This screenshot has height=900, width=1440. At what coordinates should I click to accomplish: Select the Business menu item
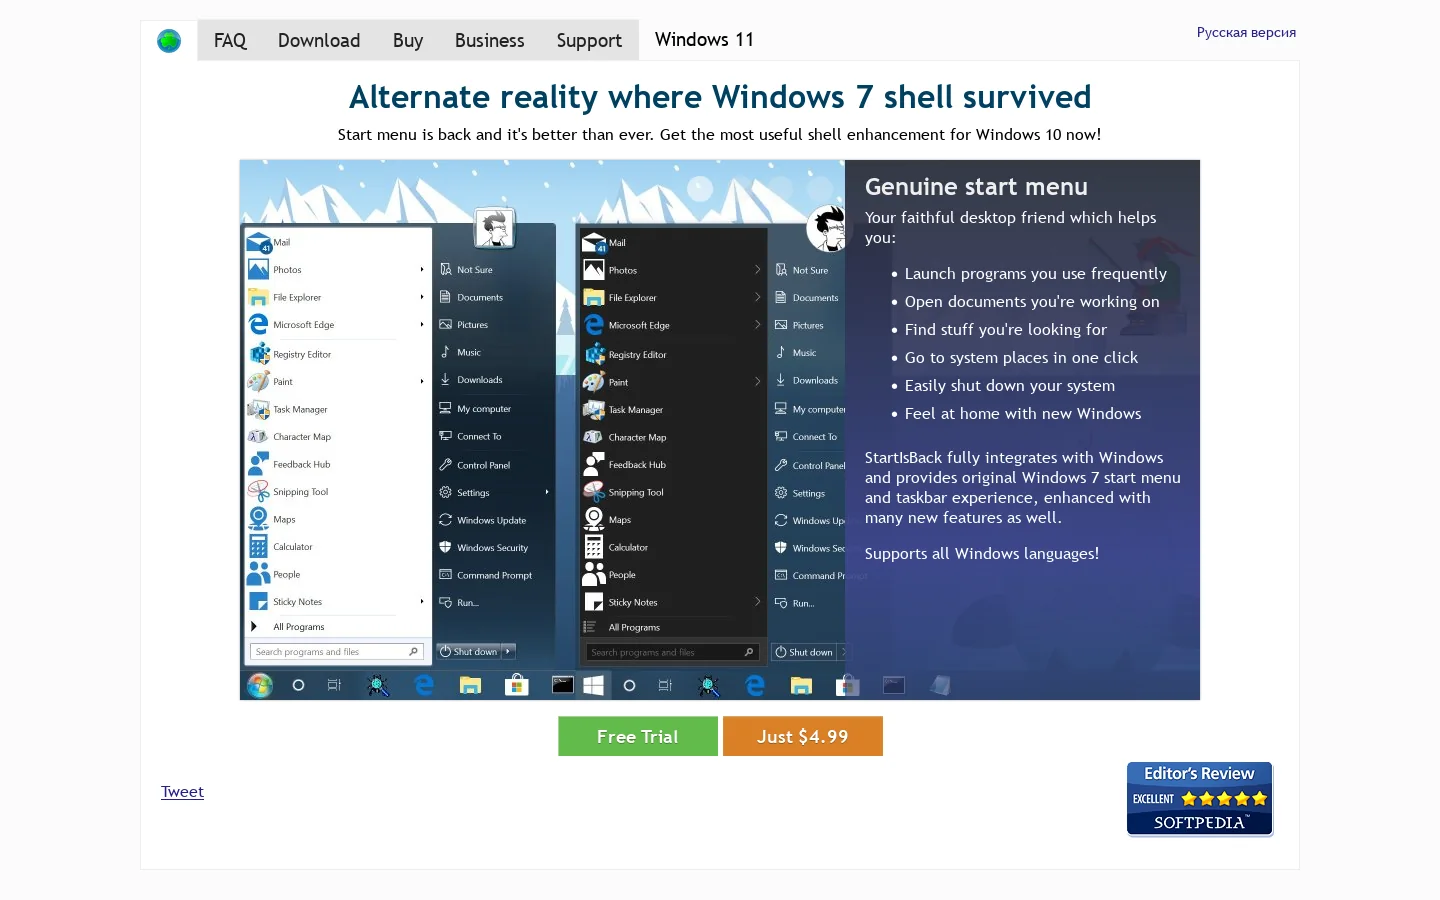click(489, 40)
